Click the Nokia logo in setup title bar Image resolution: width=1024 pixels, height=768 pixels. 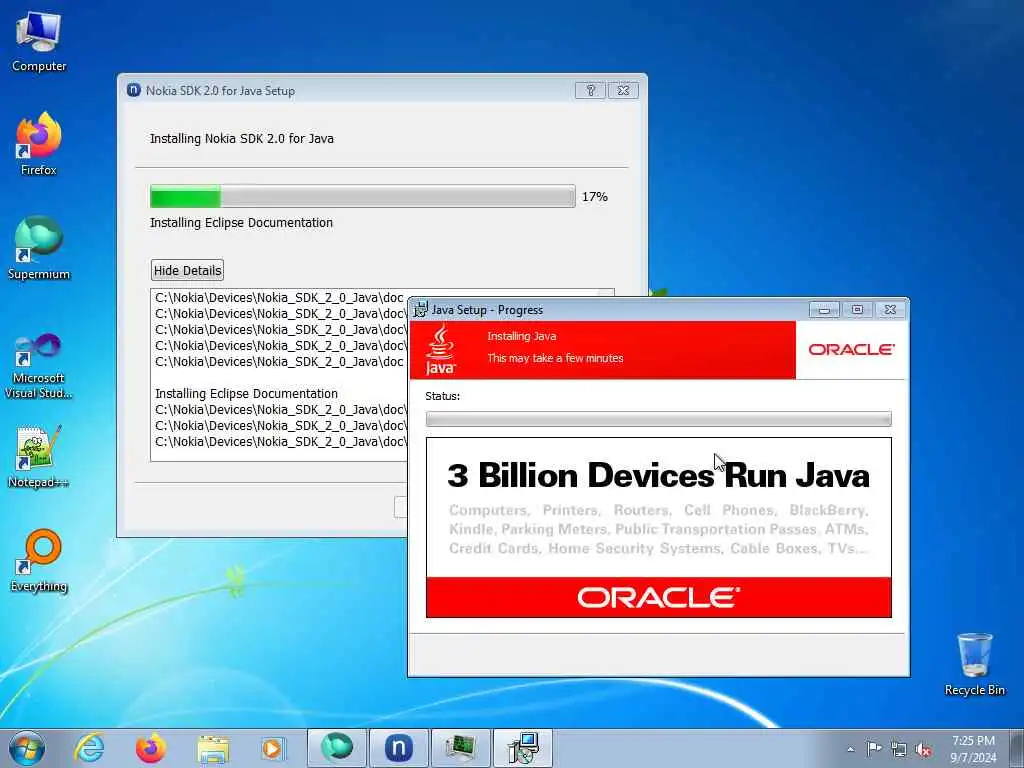[134, 90]
